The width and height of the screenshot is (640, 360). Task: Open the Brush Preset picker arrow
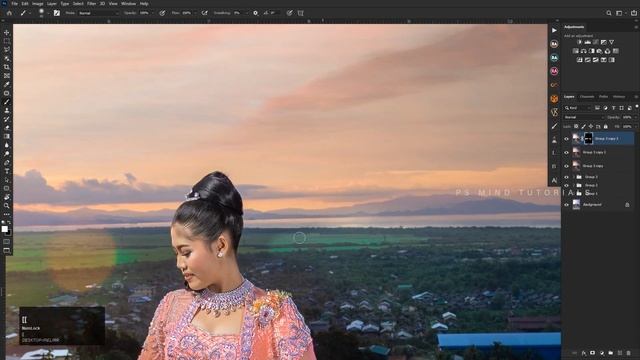click(48, 13)
